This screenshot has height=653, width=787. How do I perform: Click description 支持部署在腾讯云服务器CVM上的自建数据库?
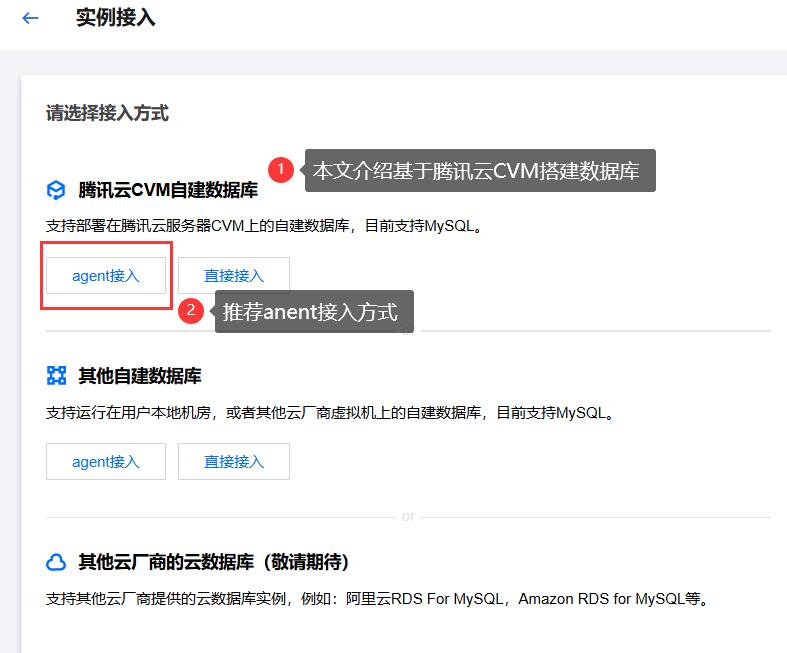265,226
